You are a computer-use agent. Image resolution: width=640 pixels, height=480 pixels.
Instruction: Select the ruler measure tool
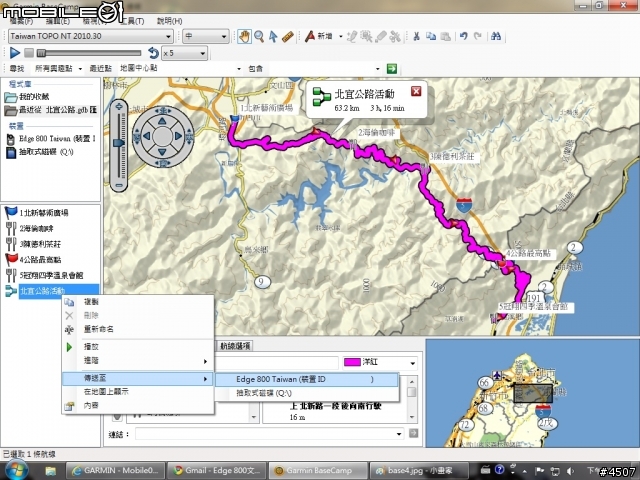pyautogui.click(x=288, y=37)
